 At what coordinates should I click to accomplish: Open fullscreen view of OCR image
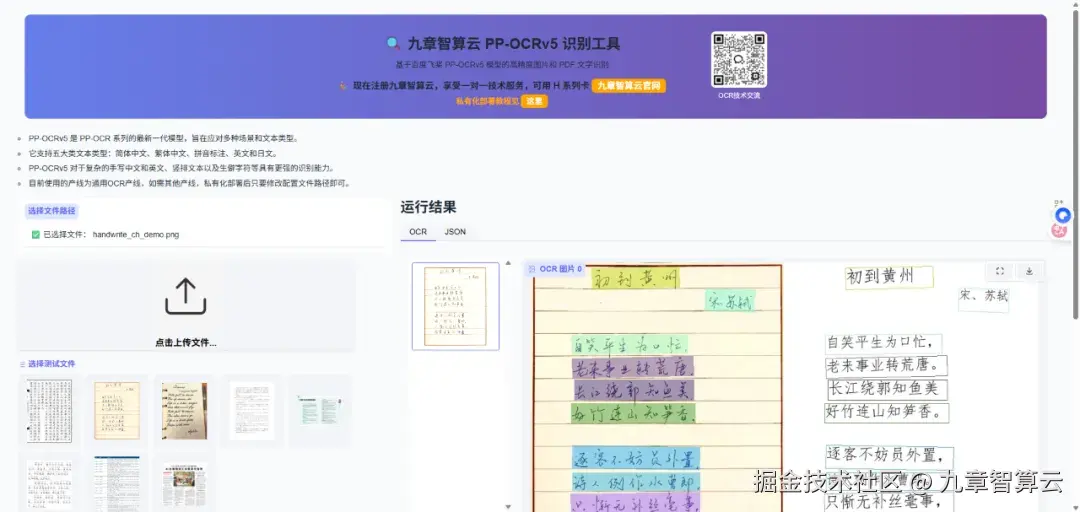(x=1000, y=272)
